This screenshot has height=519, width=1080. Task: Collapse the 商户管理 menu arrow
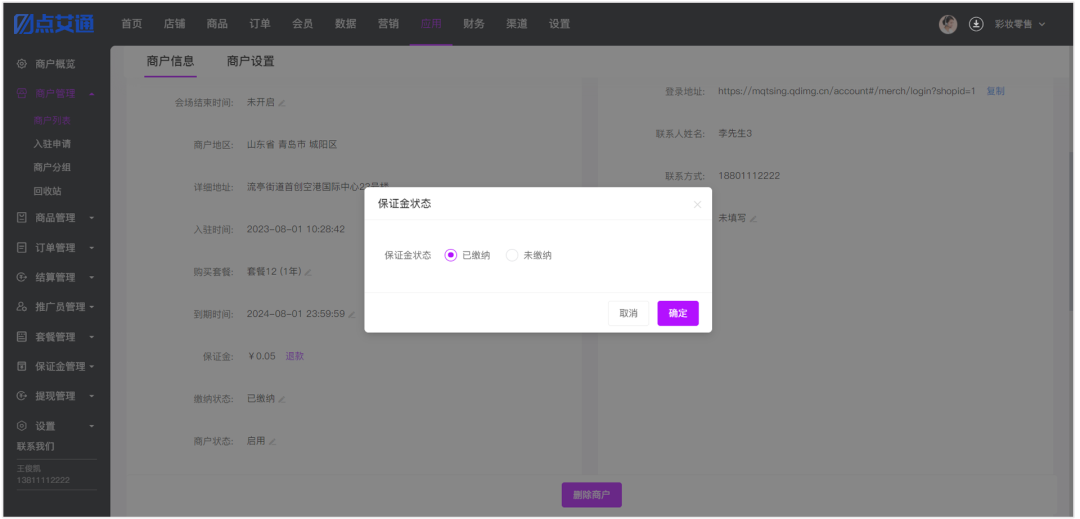(92, 94)
